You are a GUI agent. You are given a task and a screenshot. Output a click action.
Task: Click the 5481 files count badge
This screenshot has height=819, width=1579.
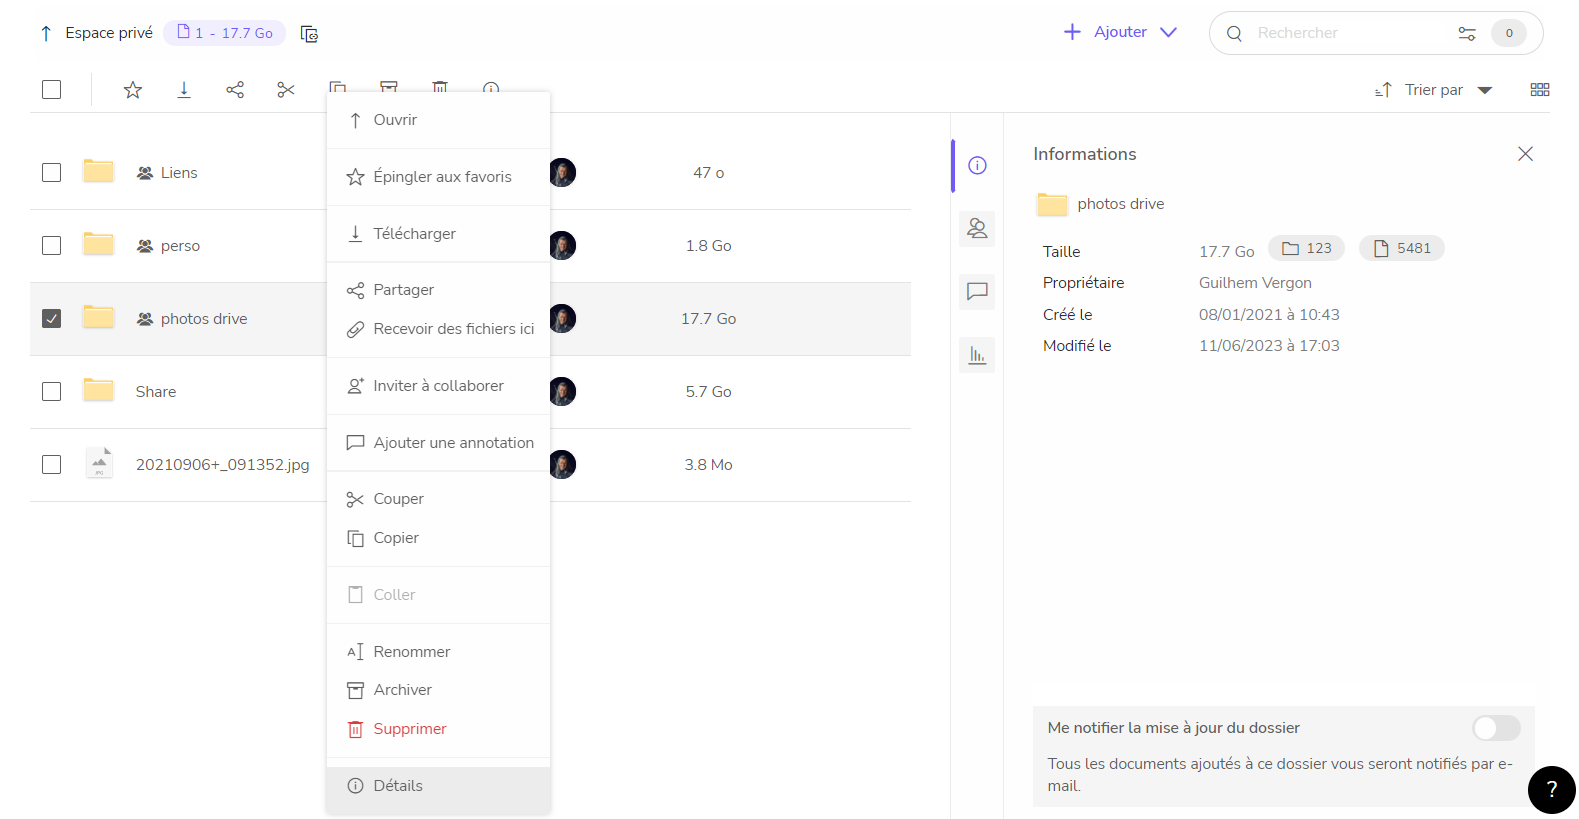tap(1402, 248)
